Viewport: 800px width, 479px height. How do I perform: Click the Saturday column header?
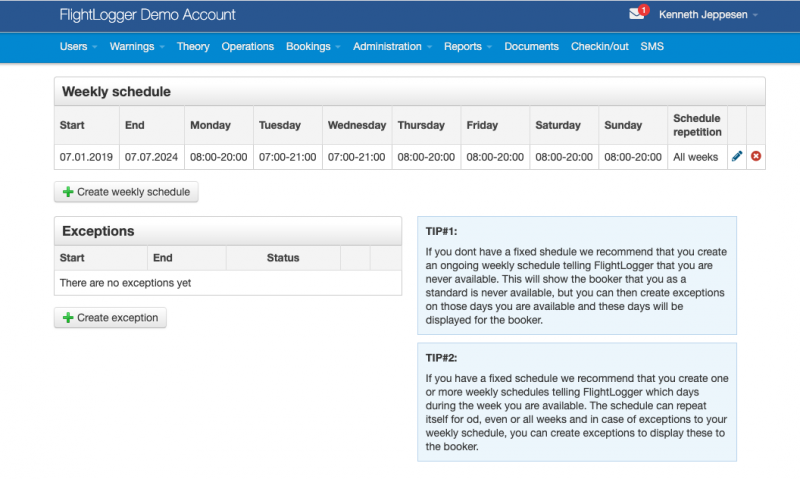[564, 125]
